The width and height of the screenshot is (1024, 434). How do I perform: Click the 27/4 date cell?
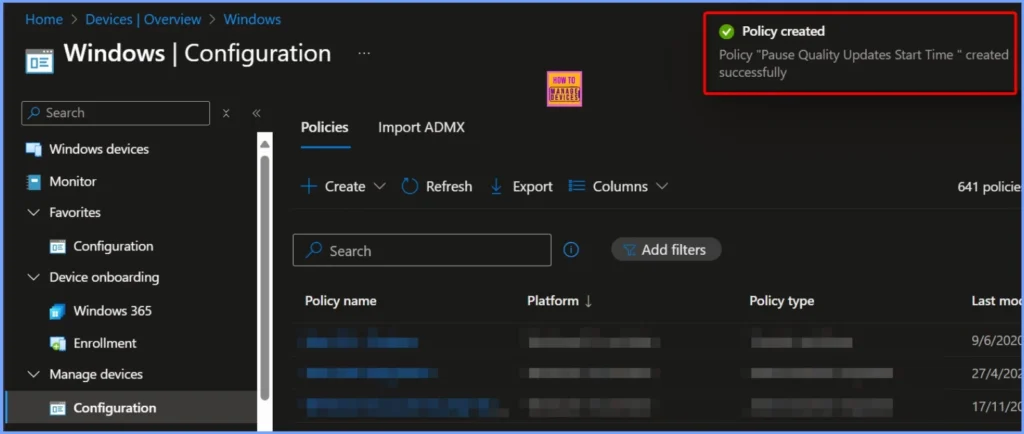pyautogui.click(x=997, y=374)
